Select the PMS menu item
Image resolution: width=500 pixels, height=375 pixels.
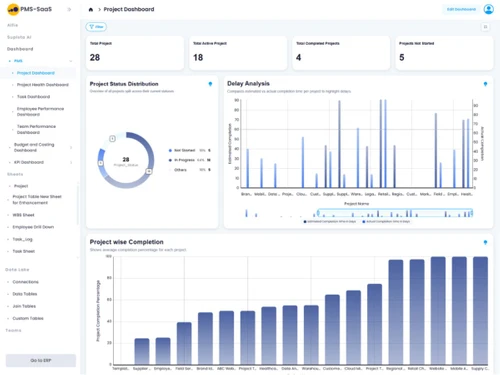[18, 61]
